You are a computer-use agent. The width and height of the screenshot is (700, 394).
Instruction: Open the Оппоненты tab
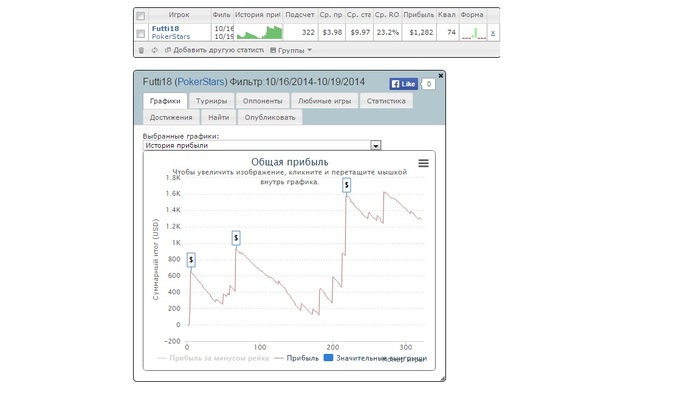coord(262,101)
